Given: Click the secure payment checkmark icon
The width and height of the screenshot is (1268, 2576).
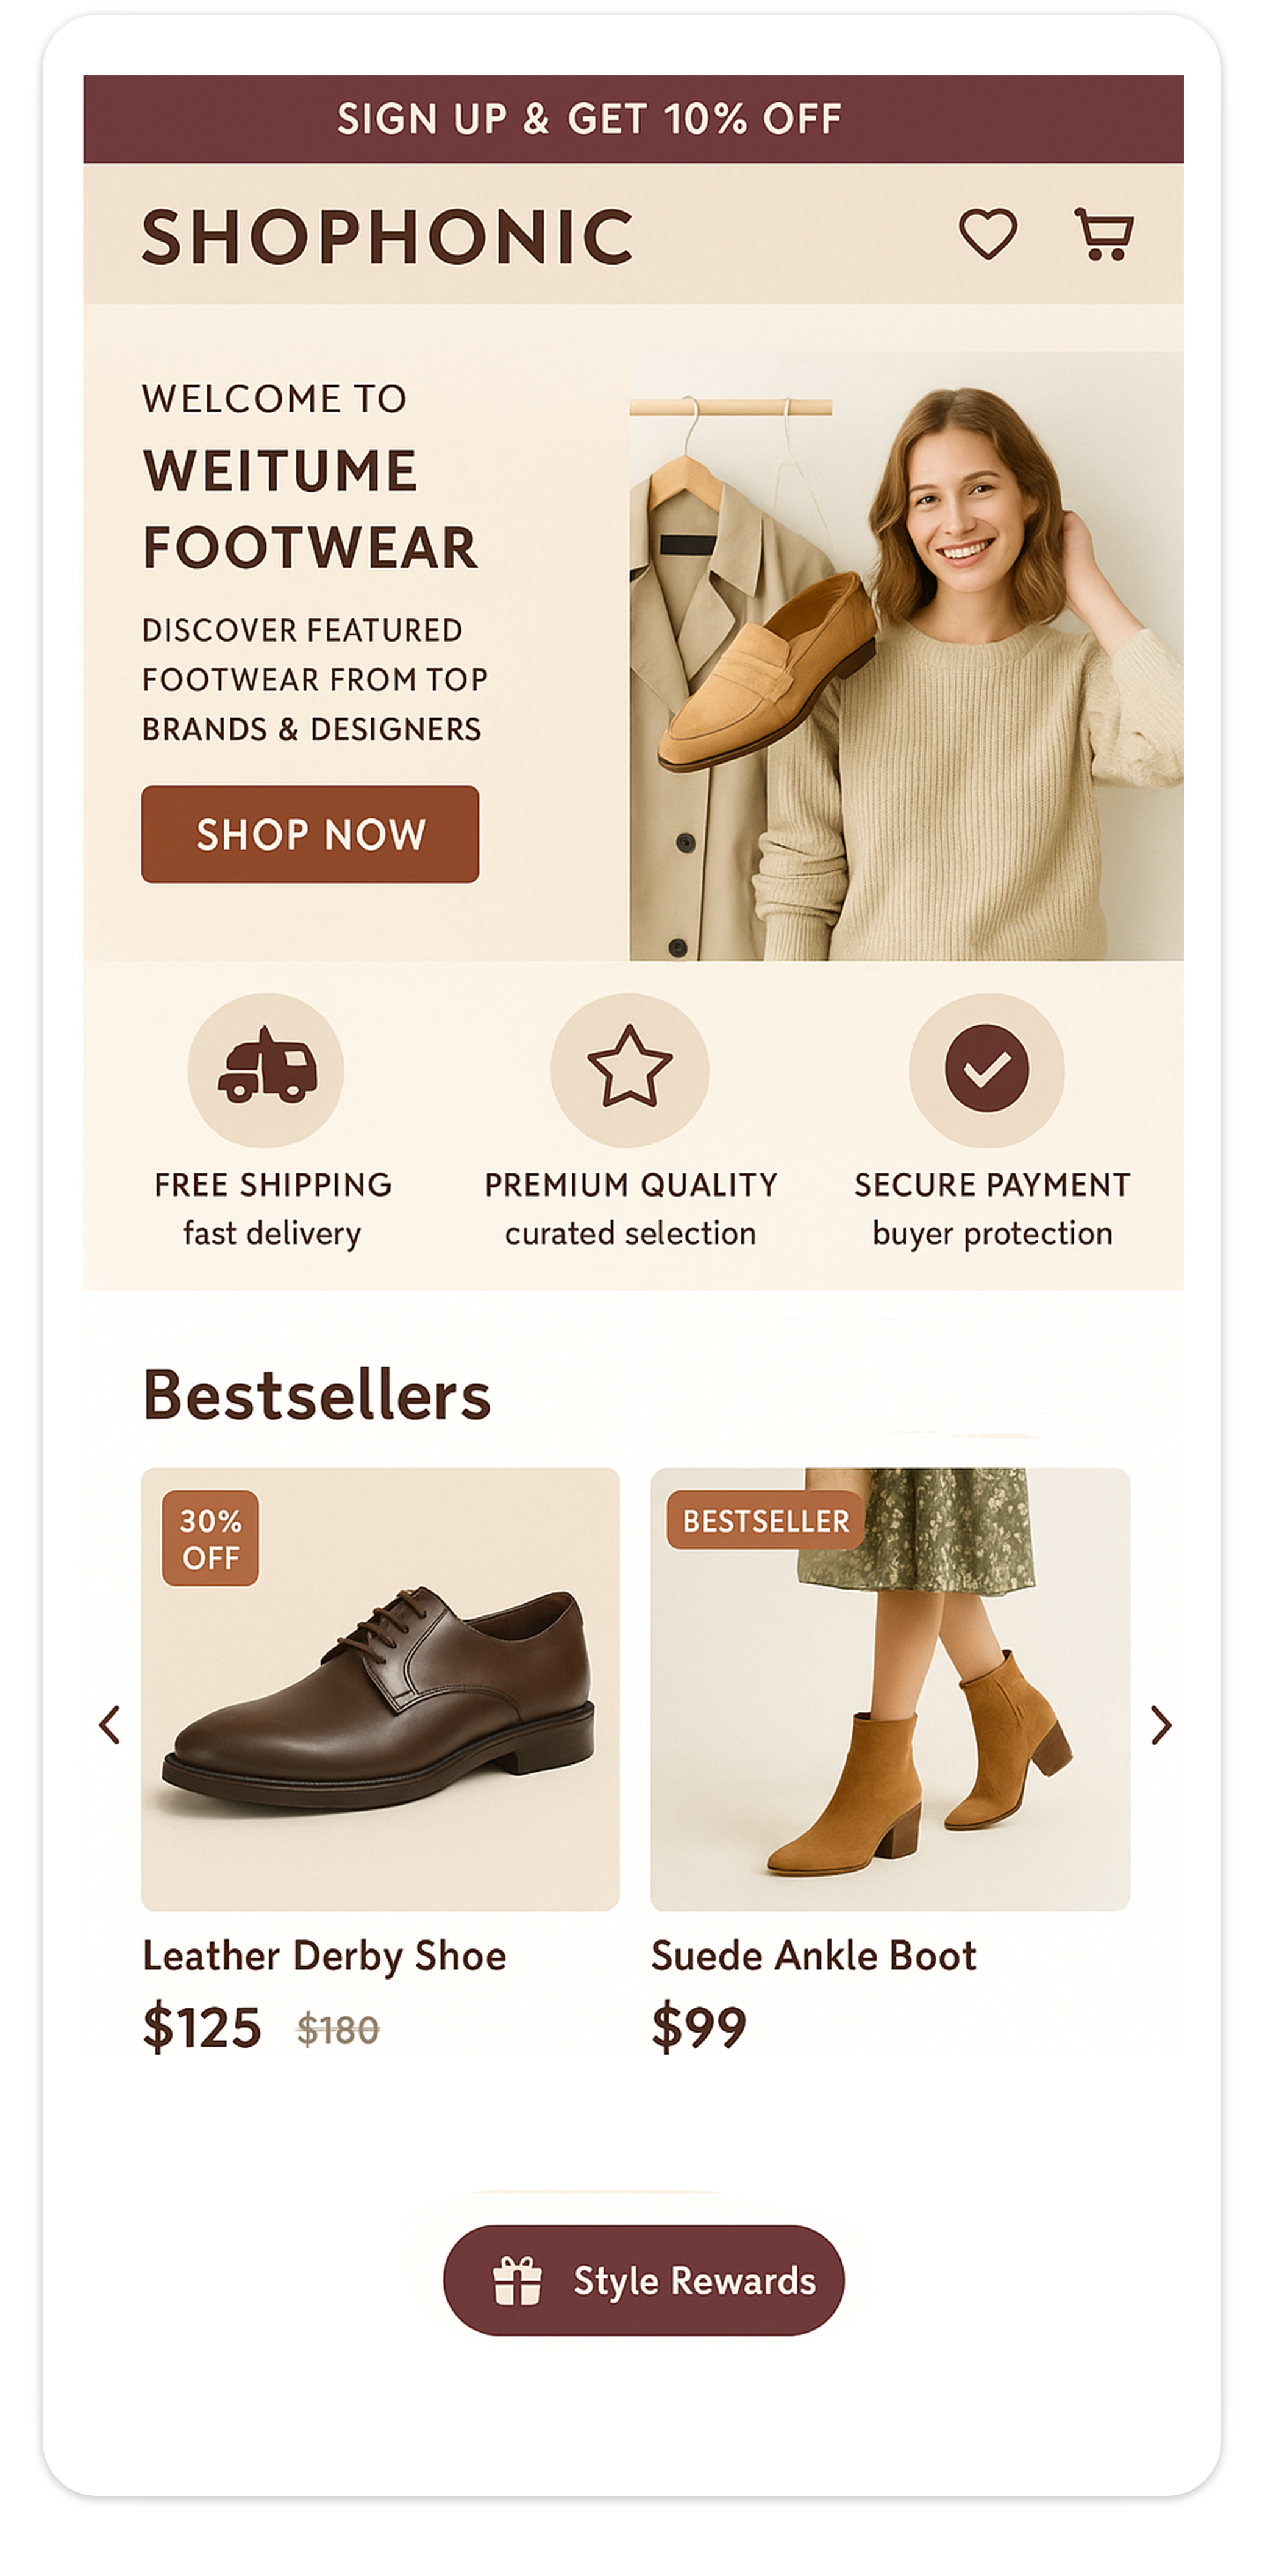Looking at the screenshot, I should (x=987, y=1069).
